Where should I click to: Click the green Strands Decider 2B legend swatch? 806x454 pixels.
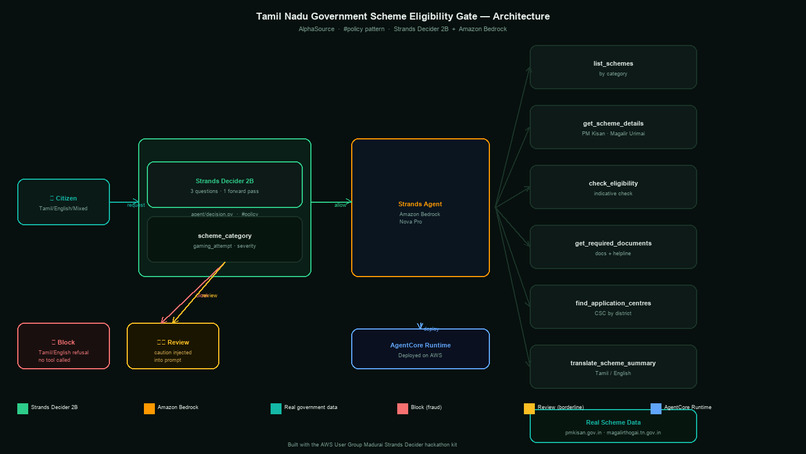click(x=23, y=408)
